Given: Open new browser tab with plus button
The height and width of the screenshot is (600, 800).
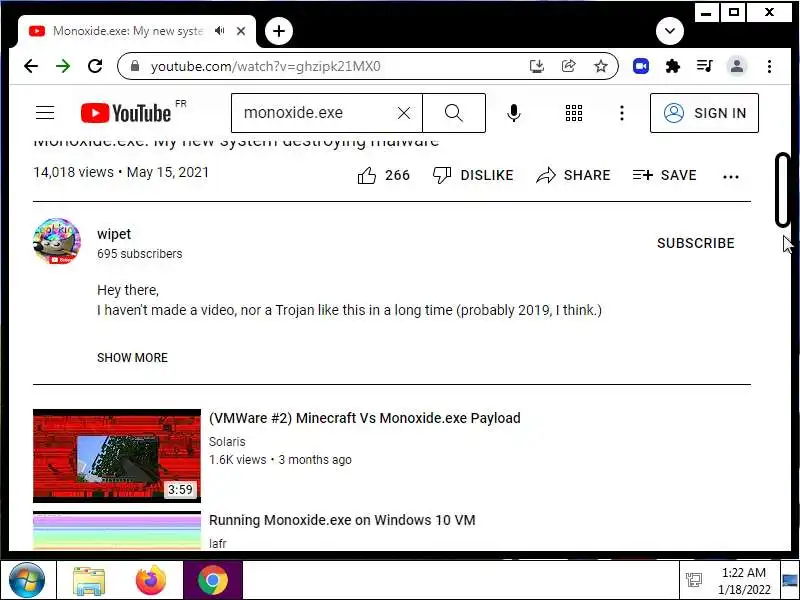Looking at the screenshot, I should click(279, 31).
